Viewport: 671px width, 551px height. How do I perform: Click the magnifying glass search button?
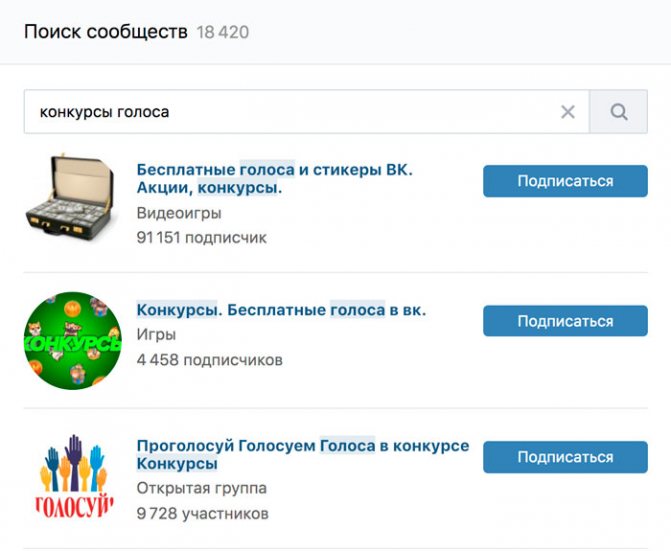pos(618,112)
